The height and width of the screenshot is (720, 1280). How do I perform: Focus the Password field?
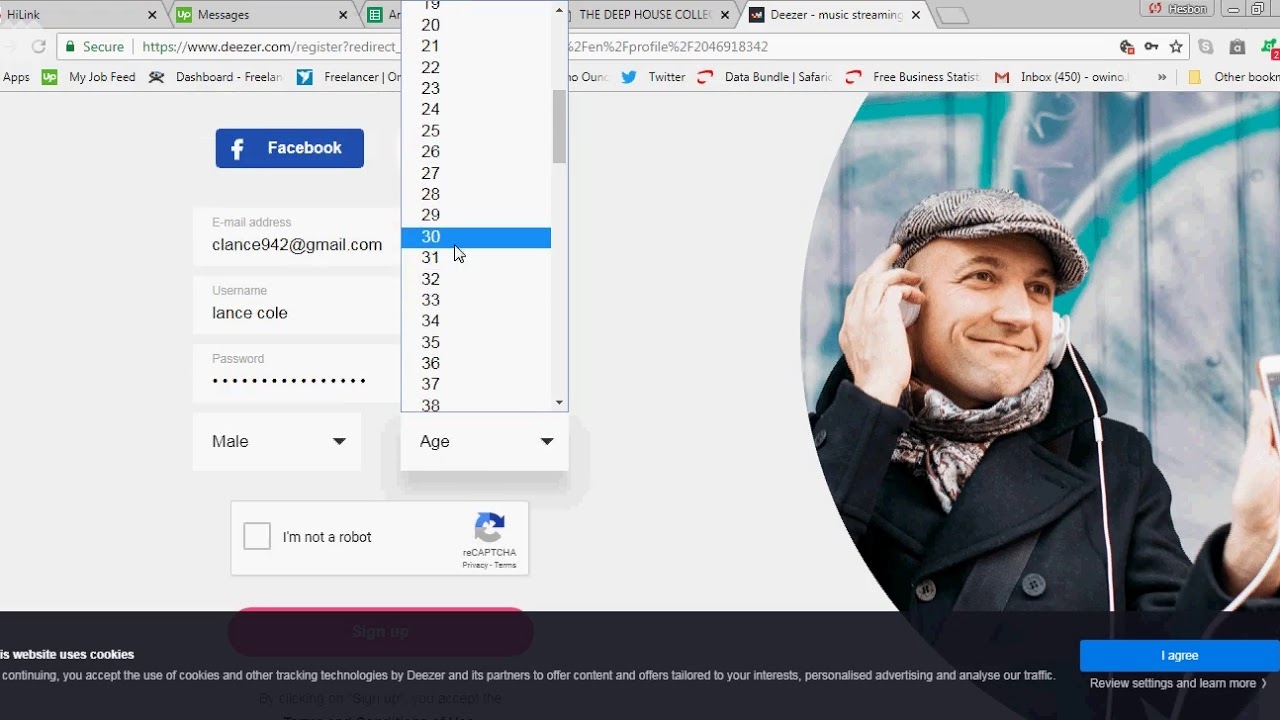pos(297,373)
